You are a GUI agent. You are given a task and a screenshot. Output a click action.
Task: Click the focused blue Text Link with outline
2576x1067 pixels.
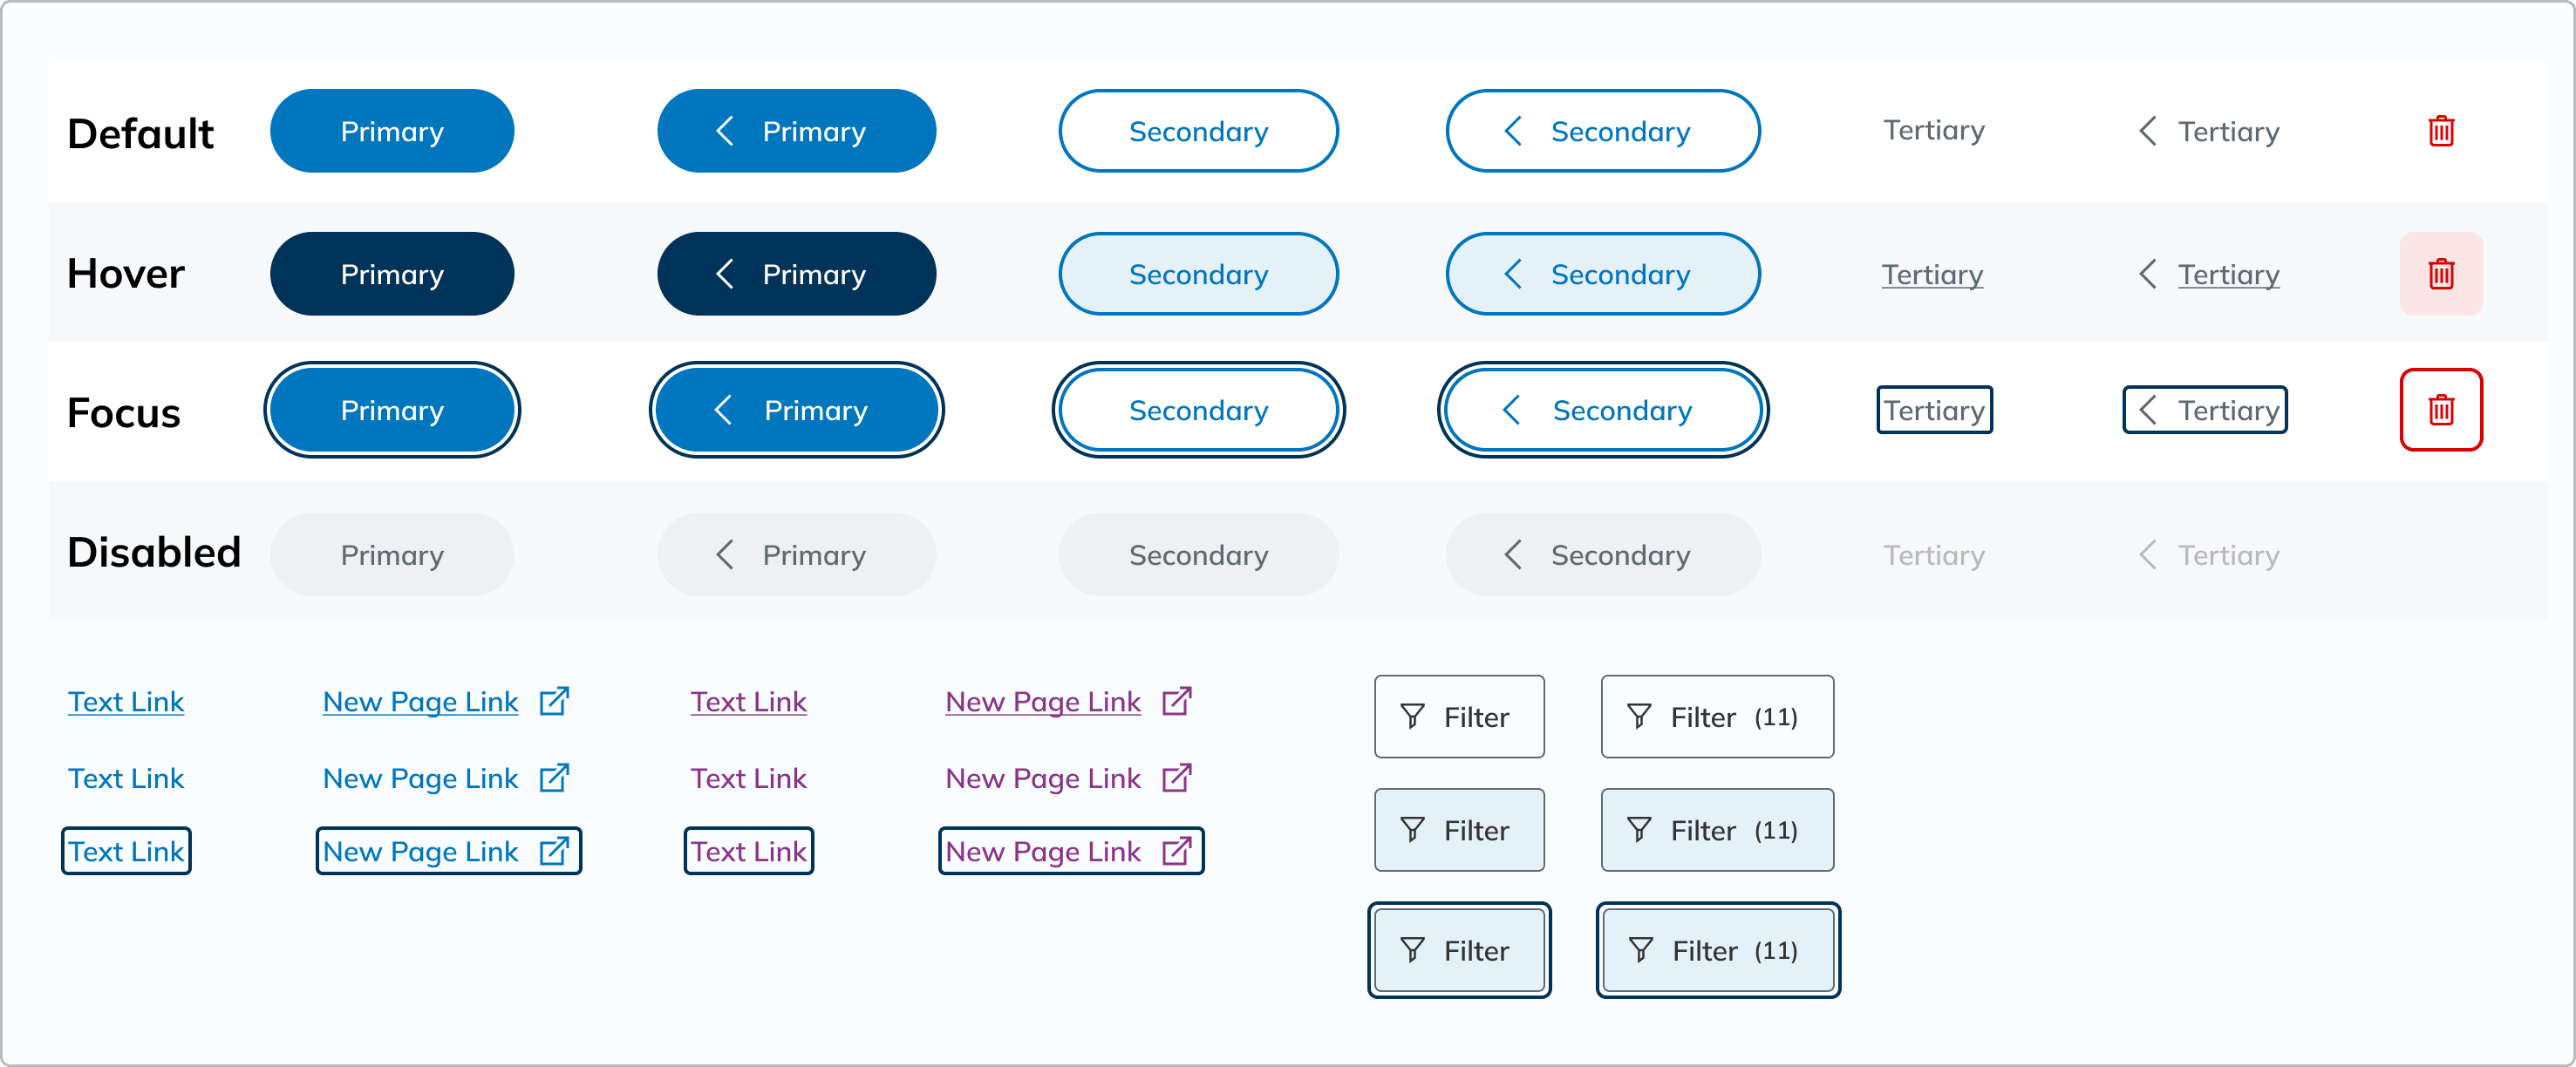point(126,851)
